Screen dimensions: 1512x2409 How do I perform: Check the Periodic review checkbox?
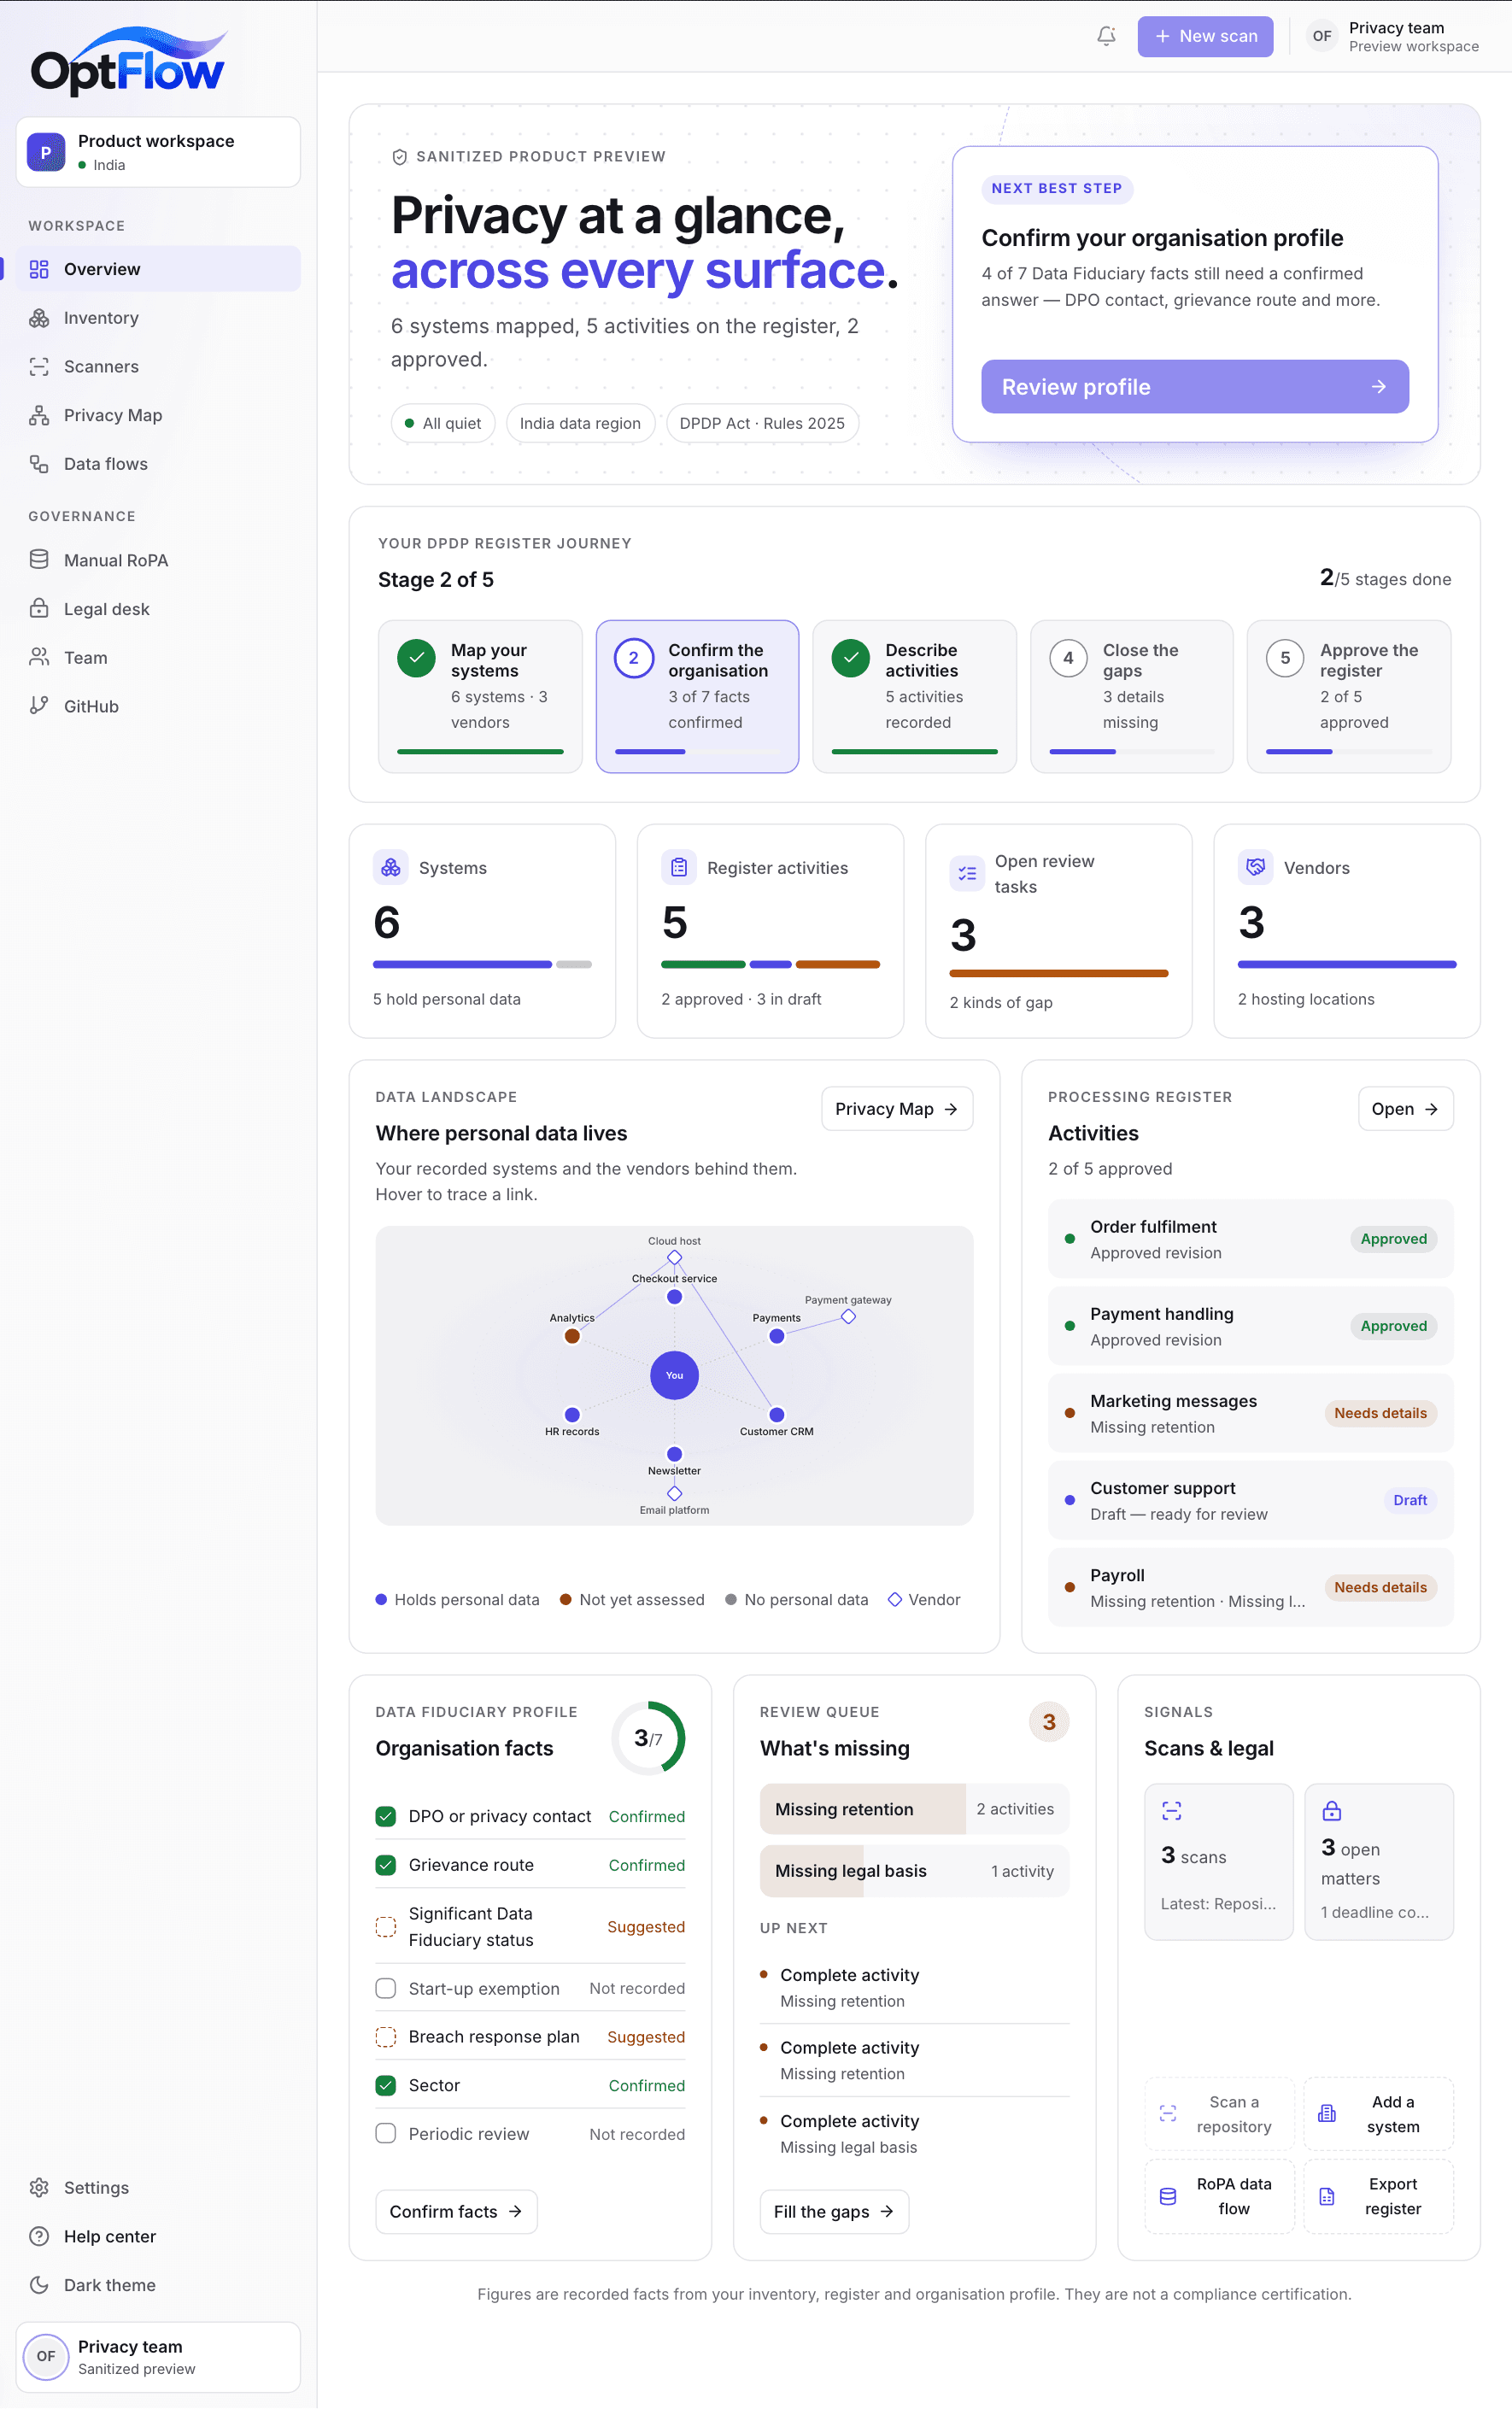[386, 2134]
